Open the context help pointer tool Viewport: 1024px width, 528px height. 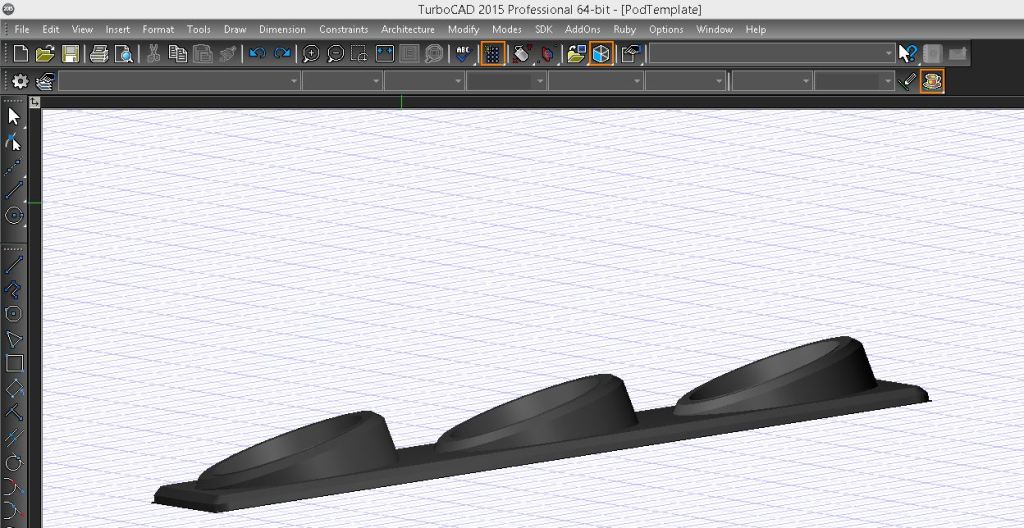908,54
